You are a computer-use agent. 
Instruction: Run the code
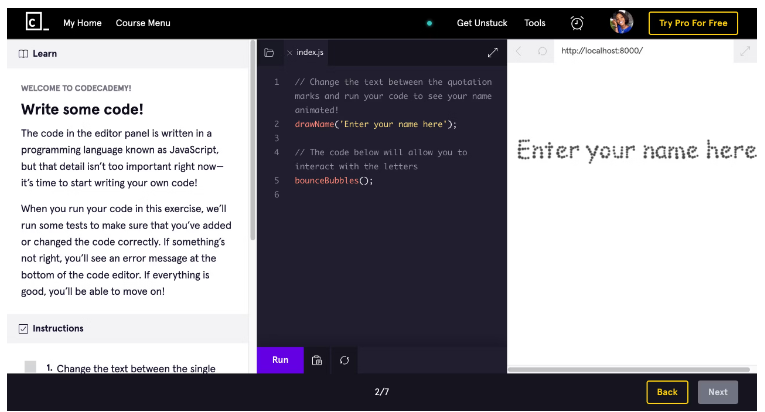280,360
